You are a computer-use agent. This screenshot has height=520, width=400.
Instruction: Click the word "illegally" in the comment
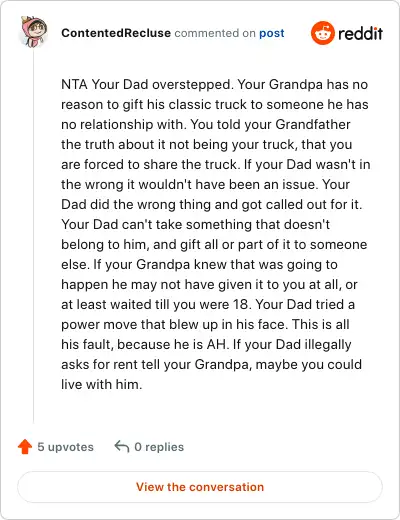coord(328,344)
